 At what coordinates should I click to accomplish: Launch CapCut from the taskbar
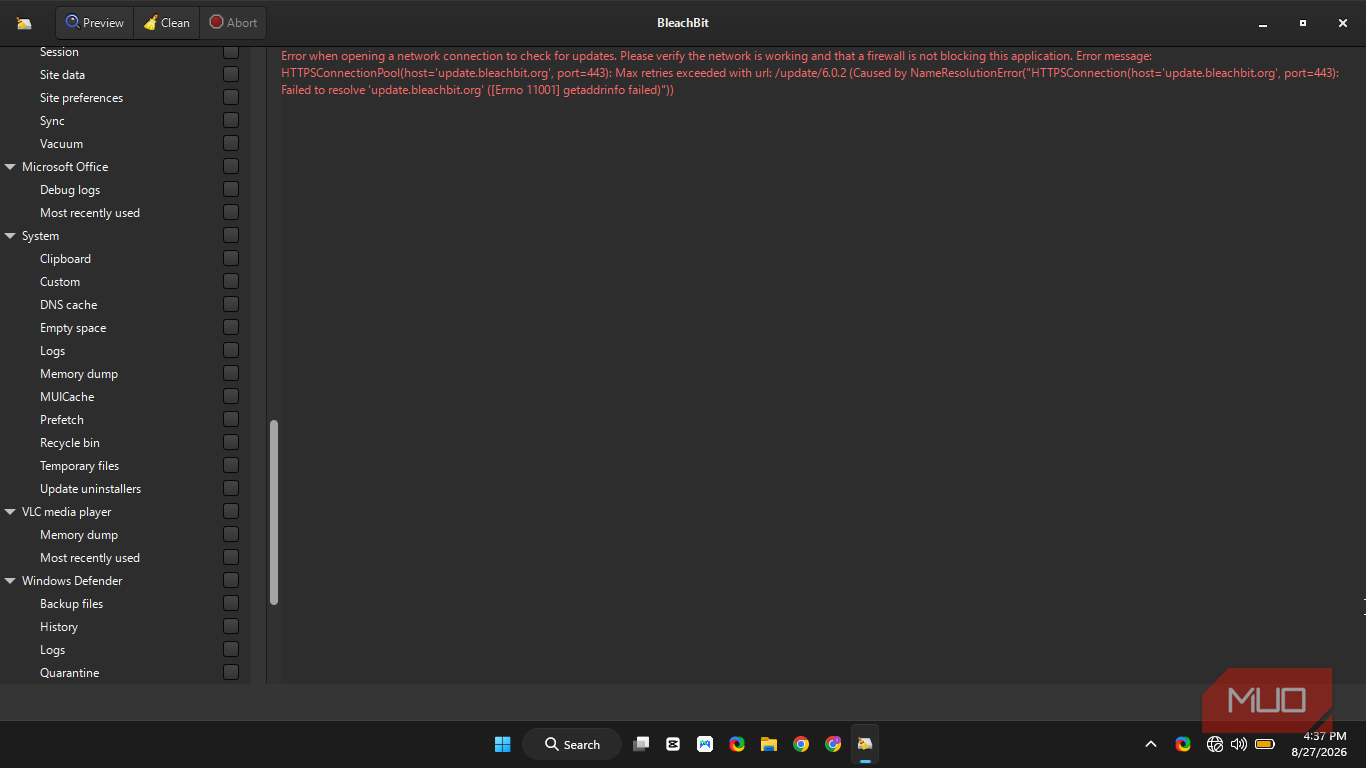[673, 744]
